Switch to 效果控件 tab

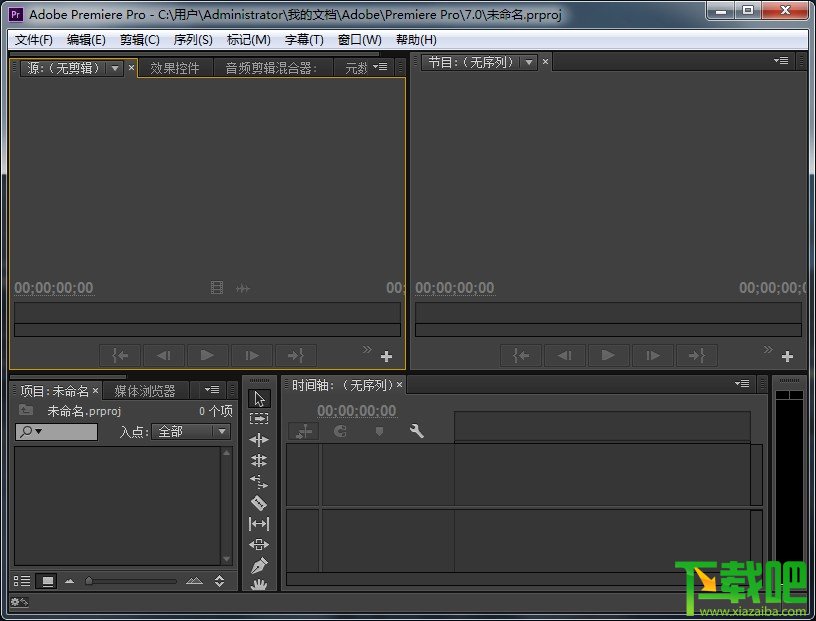[x=175, y=68]
